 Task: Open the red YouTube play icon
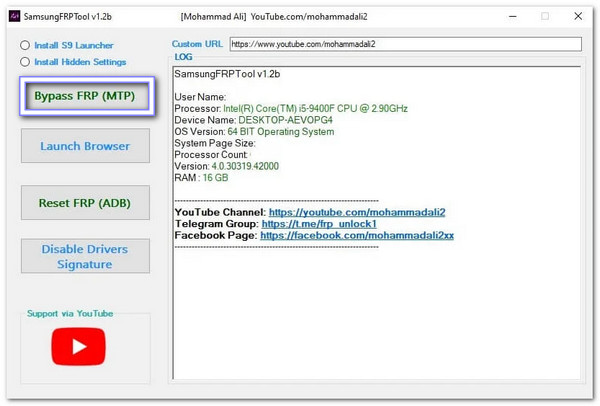pos(78,346)
